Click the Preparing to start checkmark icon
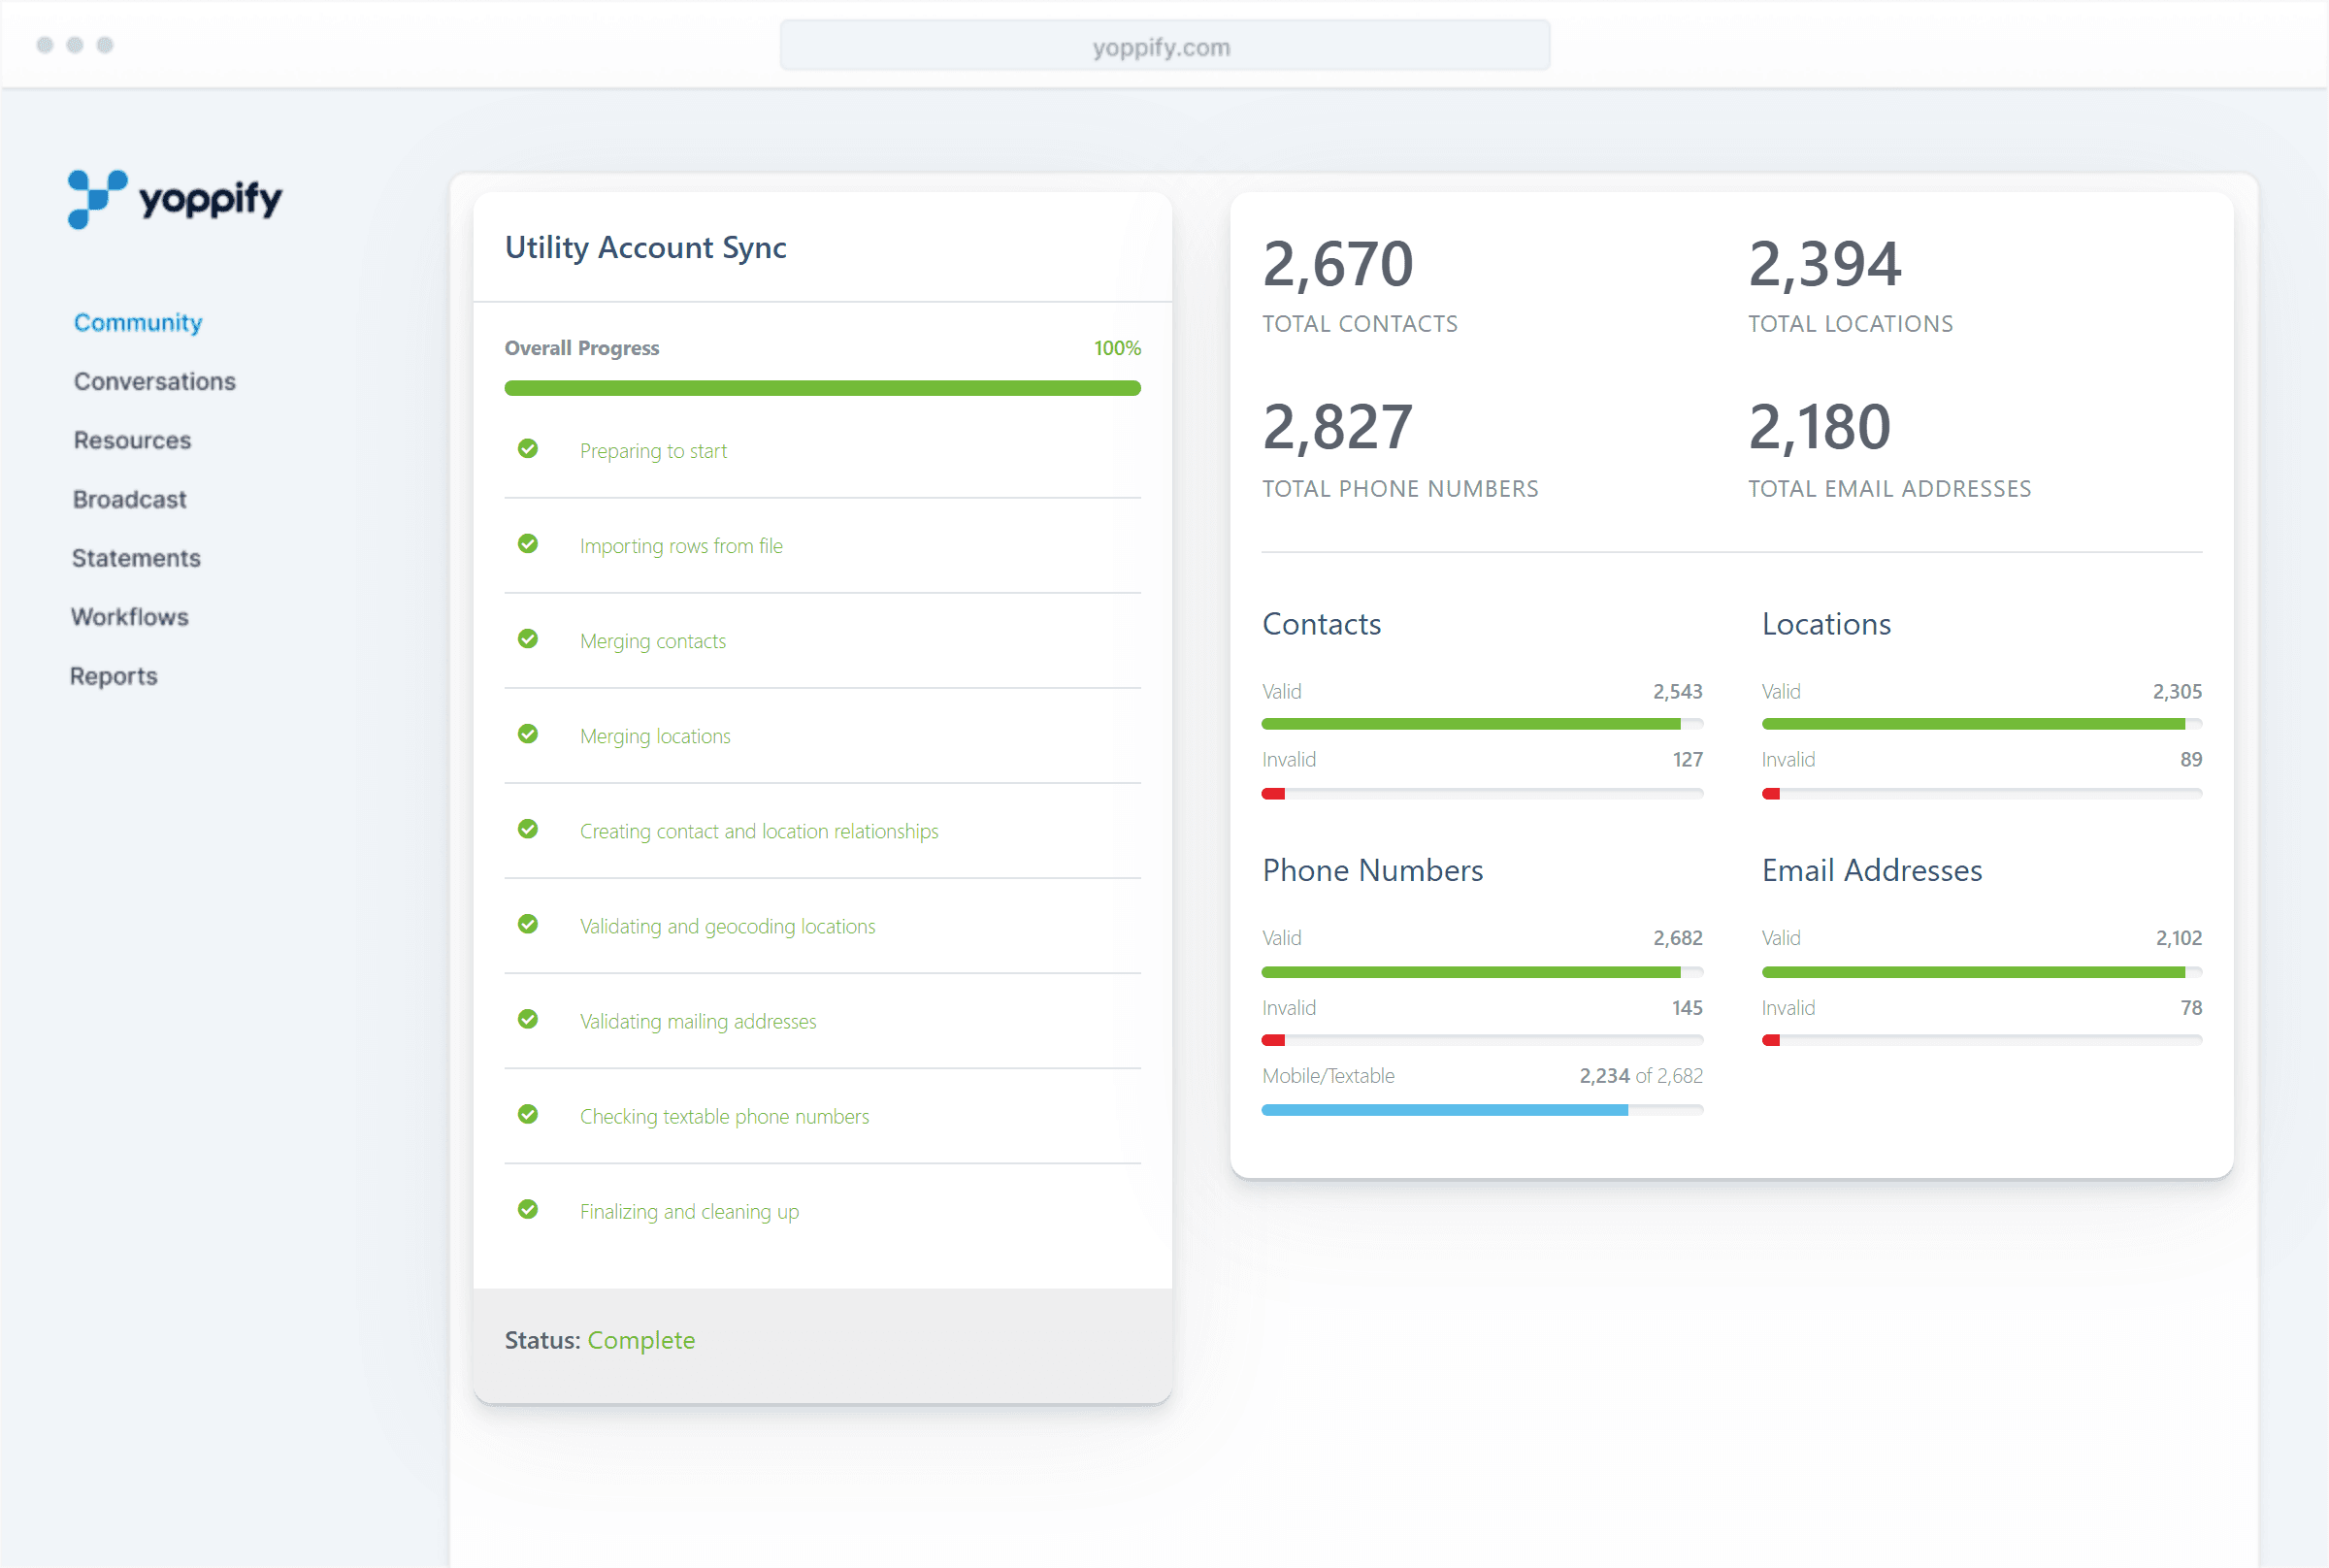The height and width of the screenshot is (1568, 2329). (x=528, y=449)
